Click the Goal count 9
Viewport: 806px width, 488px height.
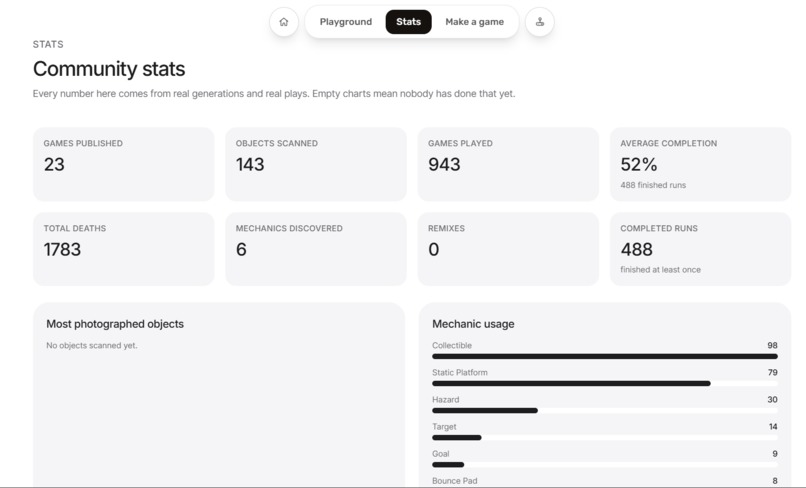click(x=775, y=454)
